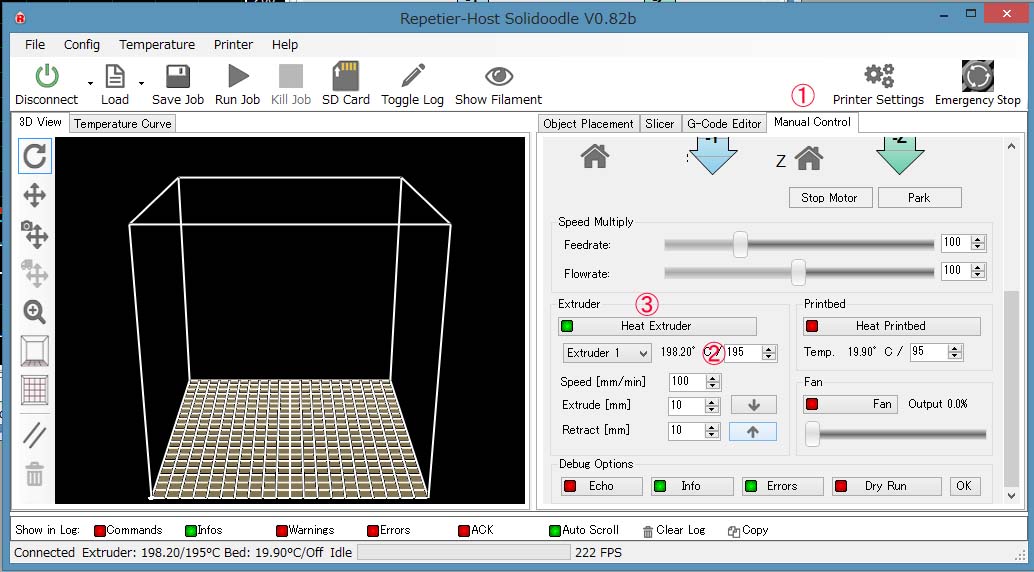
Task: Click the blue -1 down arrow
Action: click(712, 156)
